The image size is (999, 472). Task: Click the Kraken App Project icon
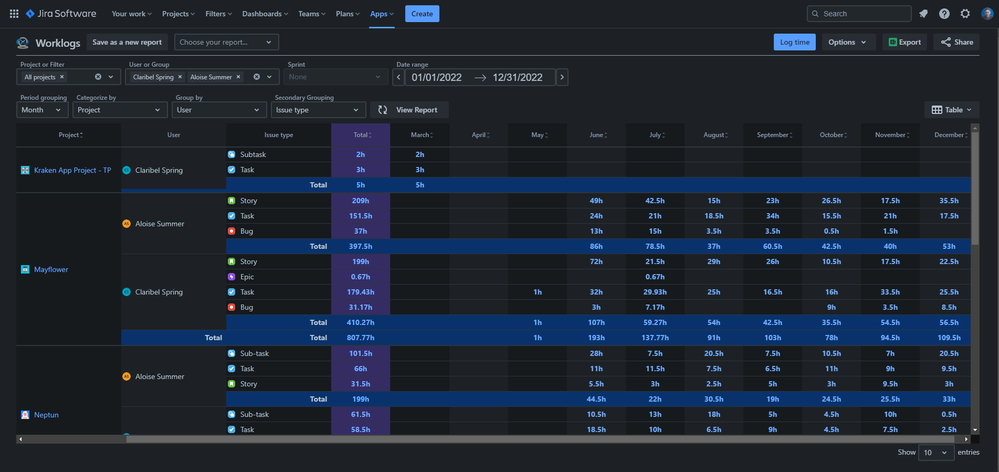tap(25, 170)
